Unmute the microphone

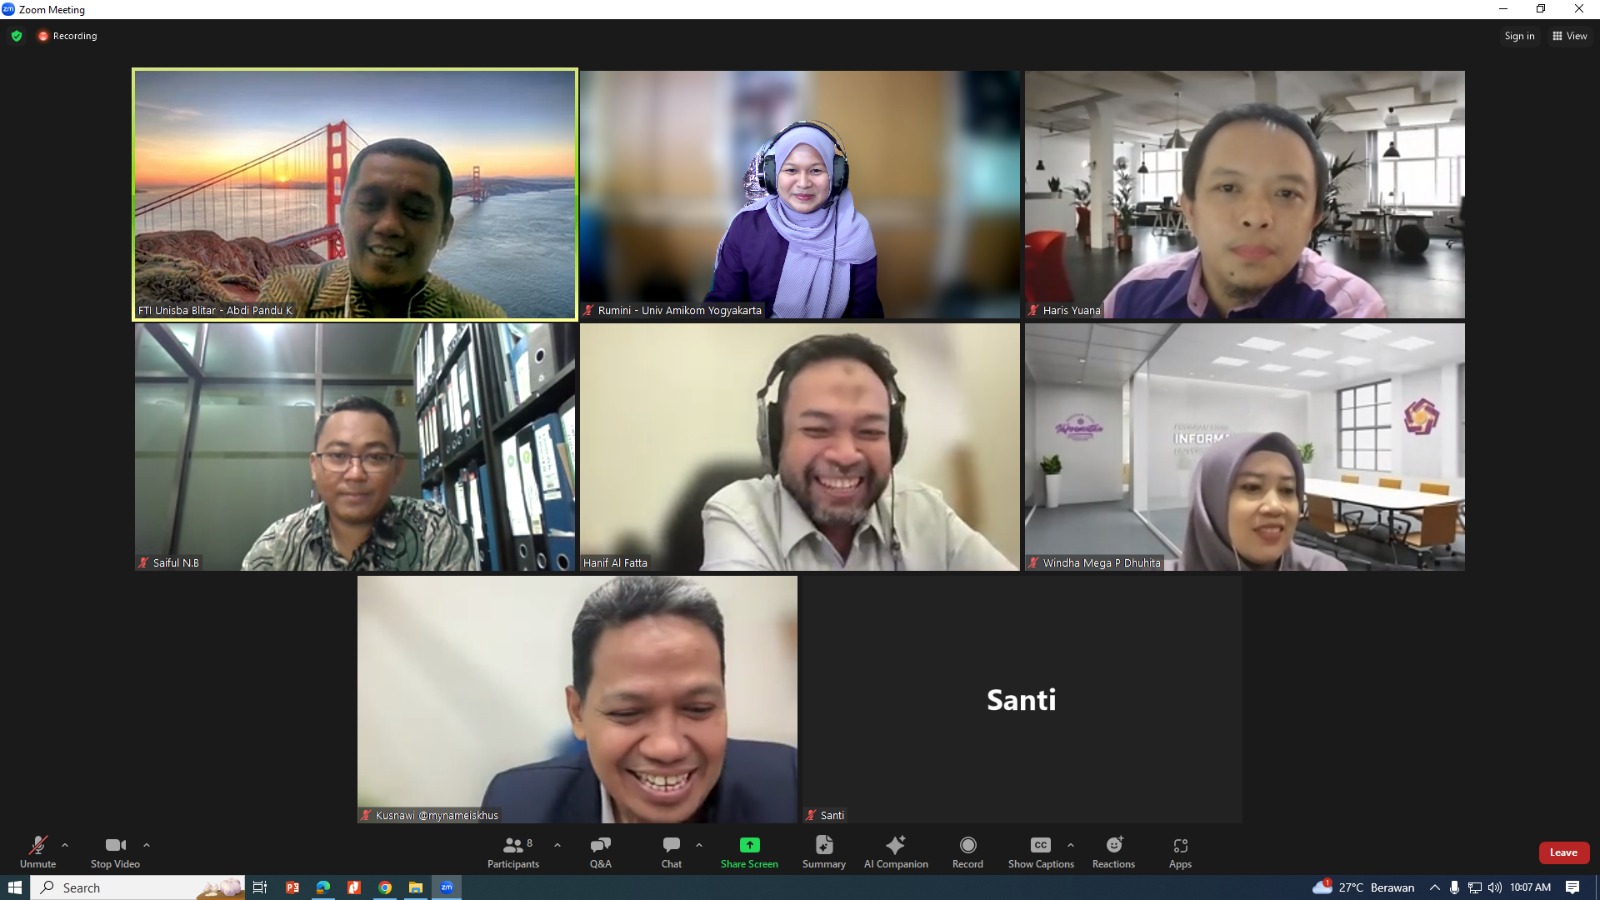pyautogui.click(x=38, y=851)
